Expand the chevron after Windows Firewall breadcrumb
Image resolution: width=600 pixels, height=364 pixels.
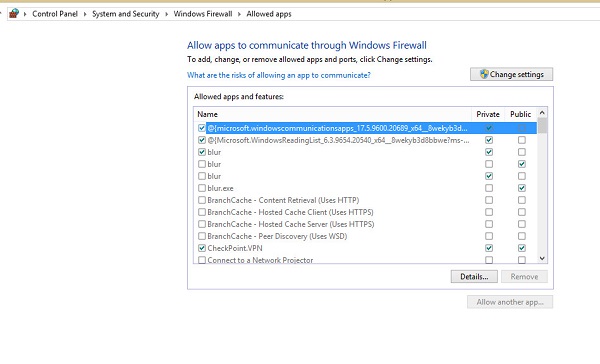coord(239,14)
